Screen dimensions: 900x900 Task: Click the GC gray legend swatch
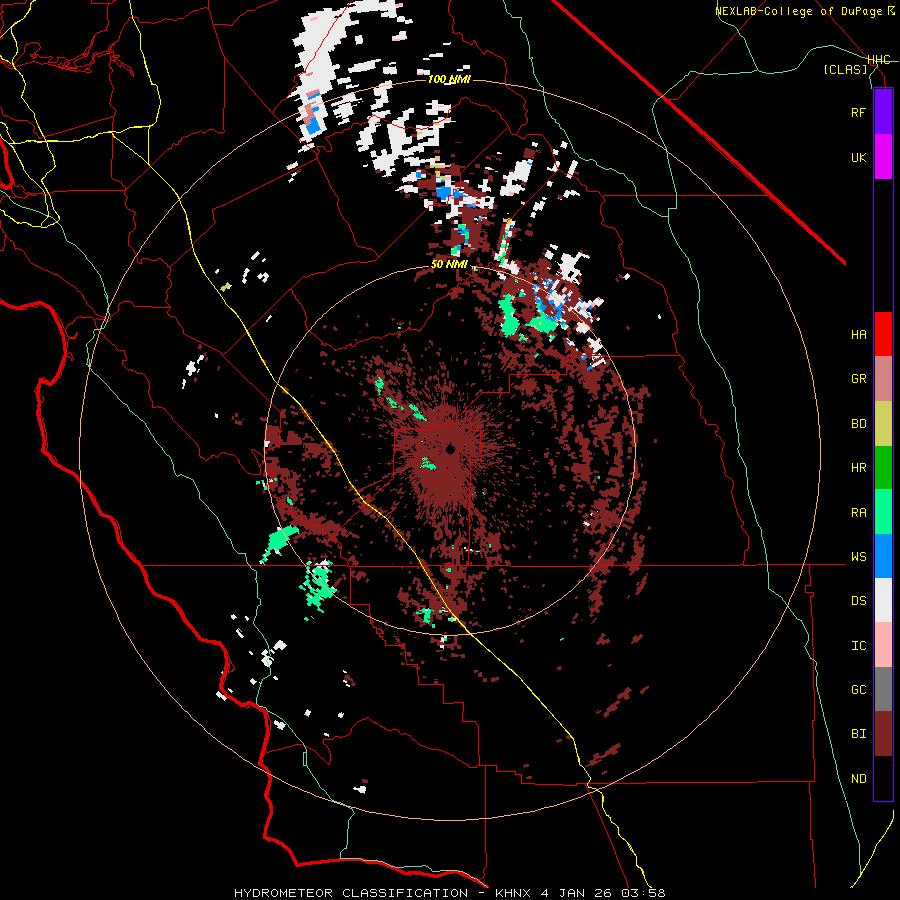[x=883, y=689]
